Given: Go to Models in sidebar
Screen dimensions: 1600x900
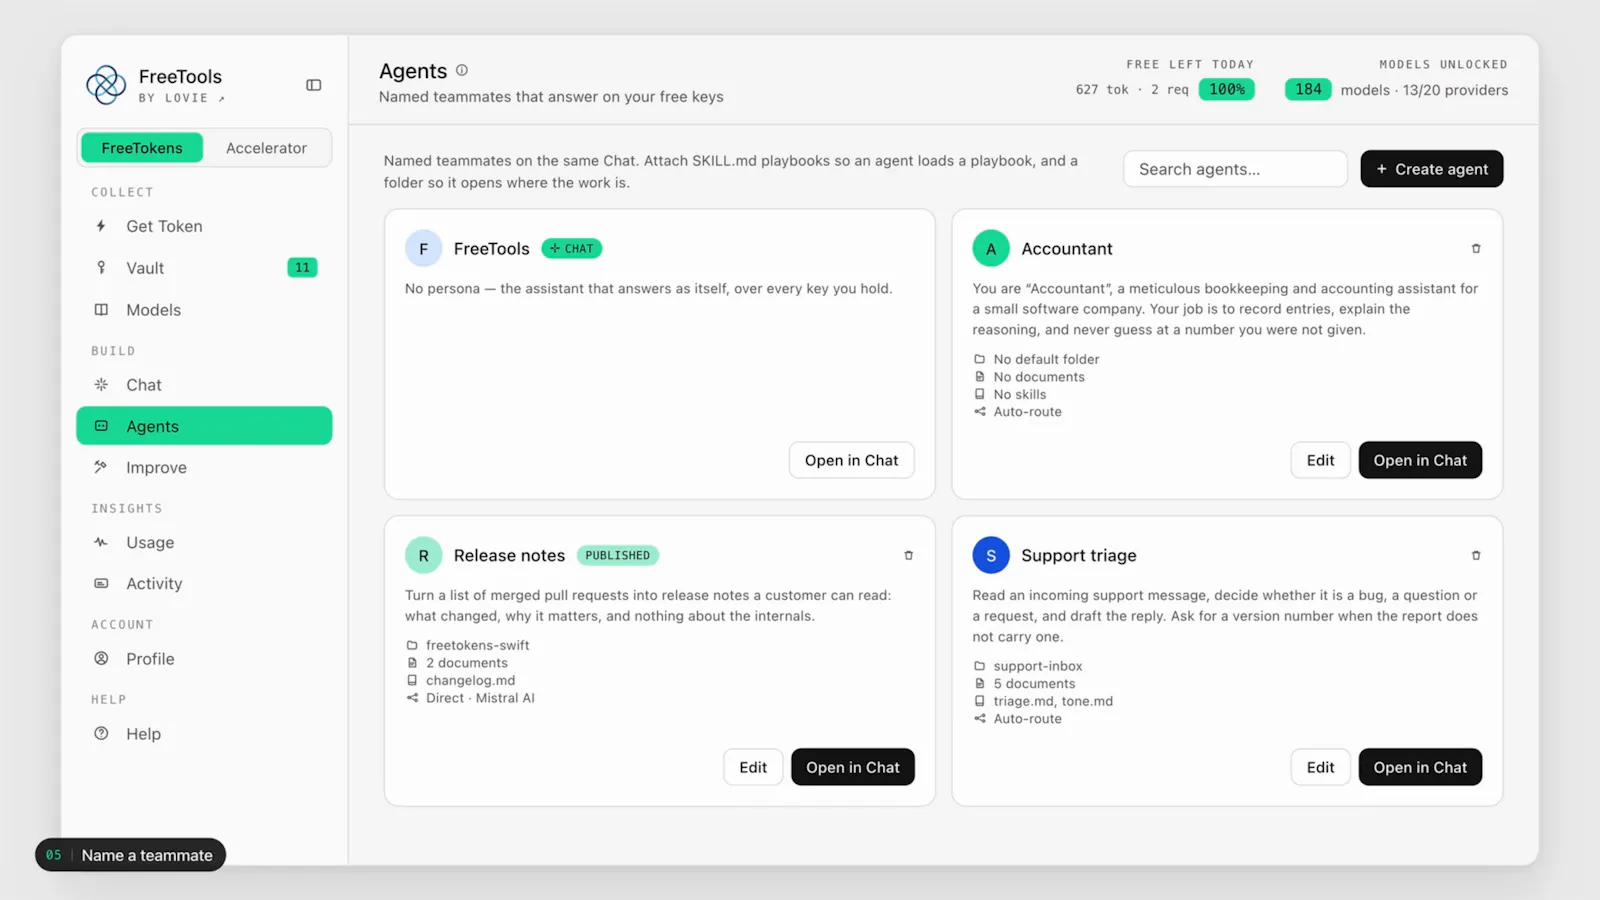Looking at the screenshot, I should tap(204, 310).
